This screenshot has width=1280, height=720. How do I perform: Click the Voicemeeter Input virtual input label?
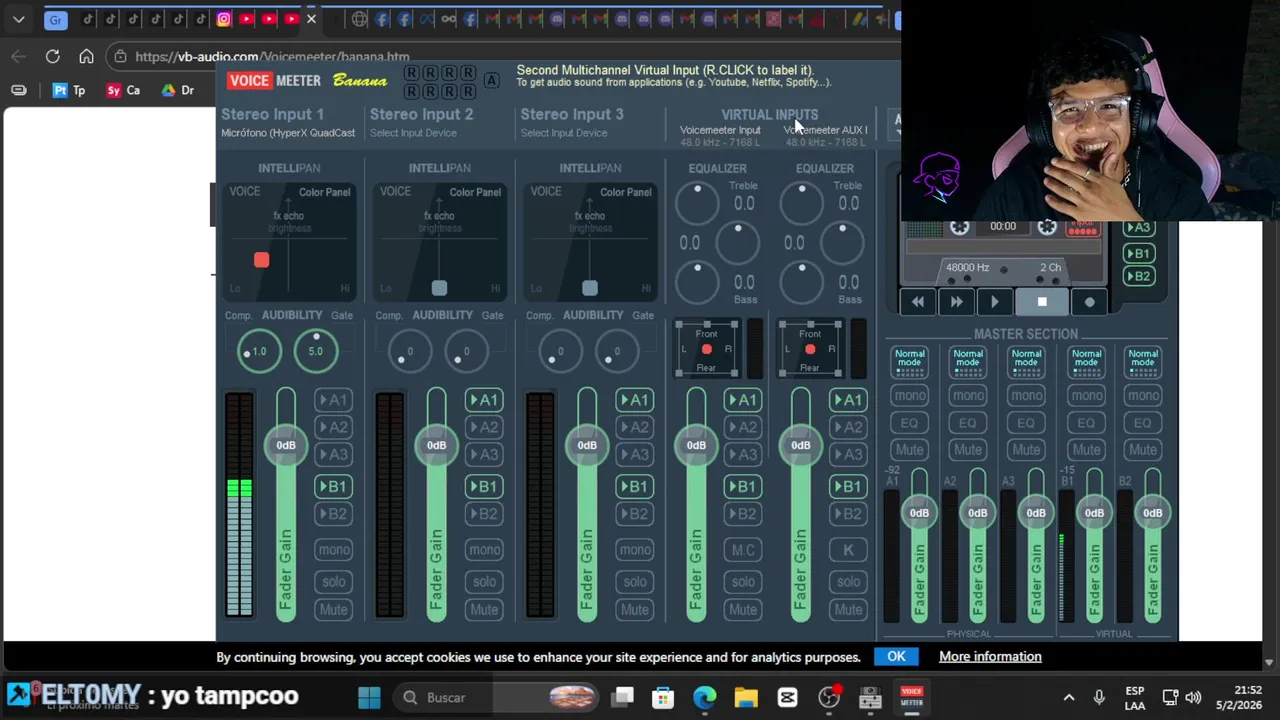pyautogui.click(x=720, y=130)
